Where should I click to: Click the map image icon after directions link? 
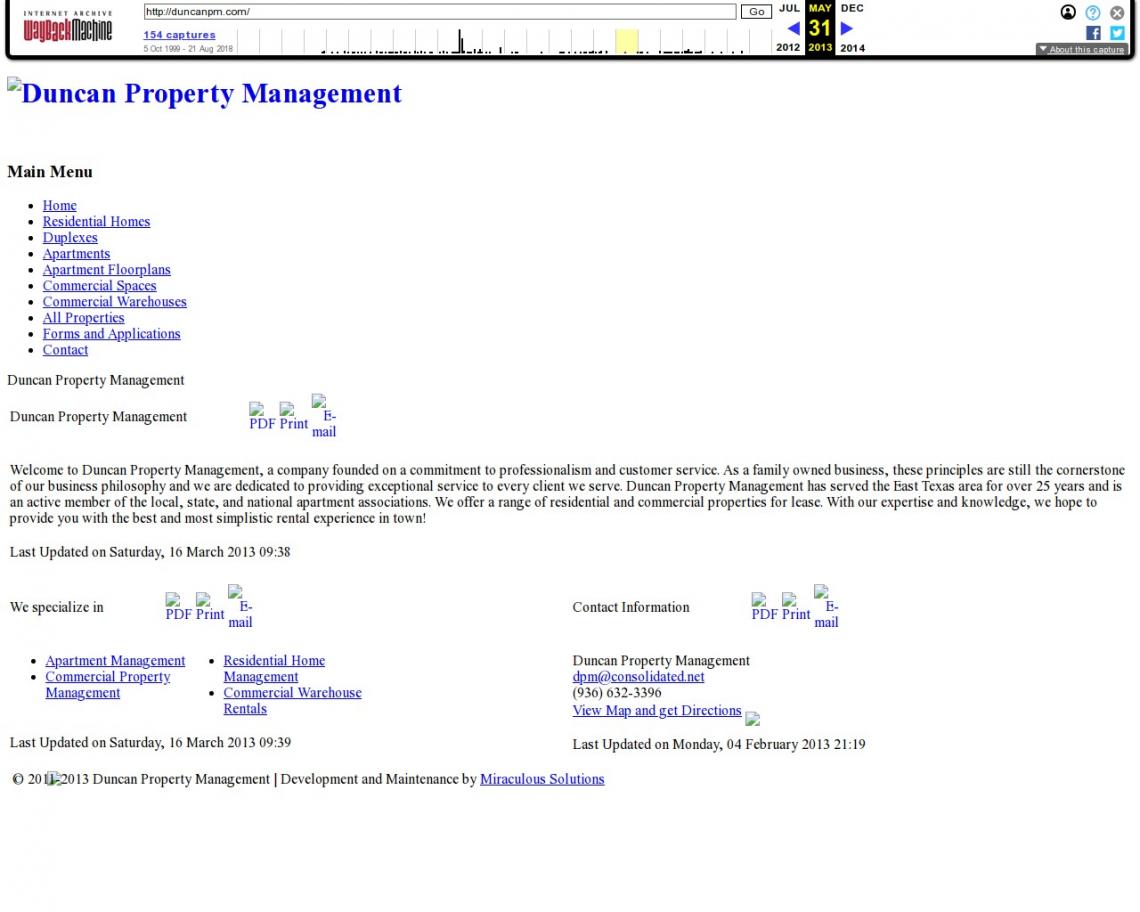752,719
